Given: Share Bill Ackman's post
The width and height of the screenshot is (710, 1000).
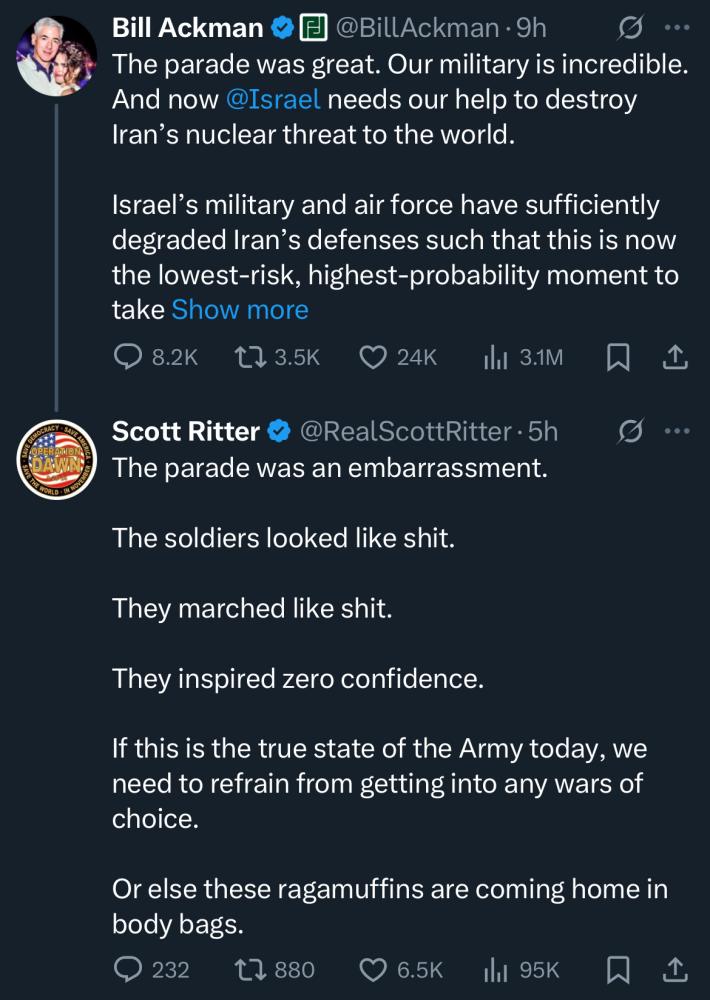Looking at the screenshot, I should point(675,357).
